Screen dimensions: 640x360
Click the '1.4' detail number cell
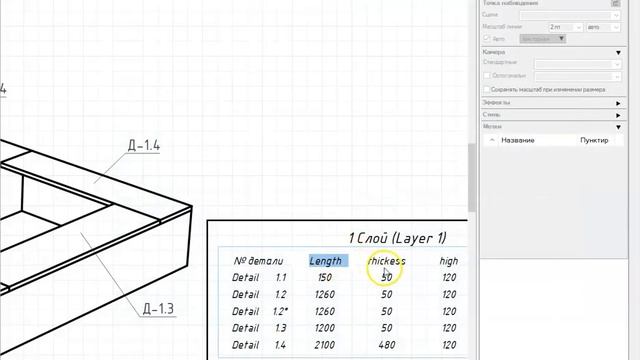coord(280,345)
